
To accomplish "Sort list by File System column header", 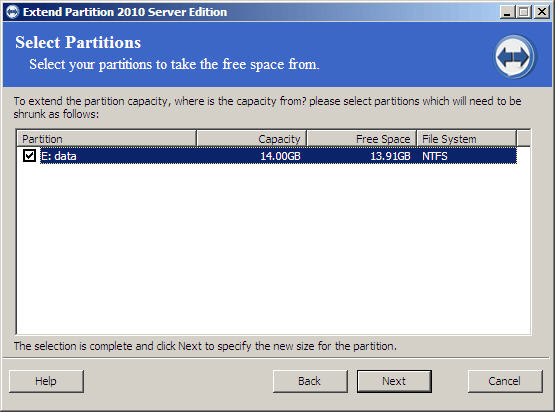I will point(467,138).
